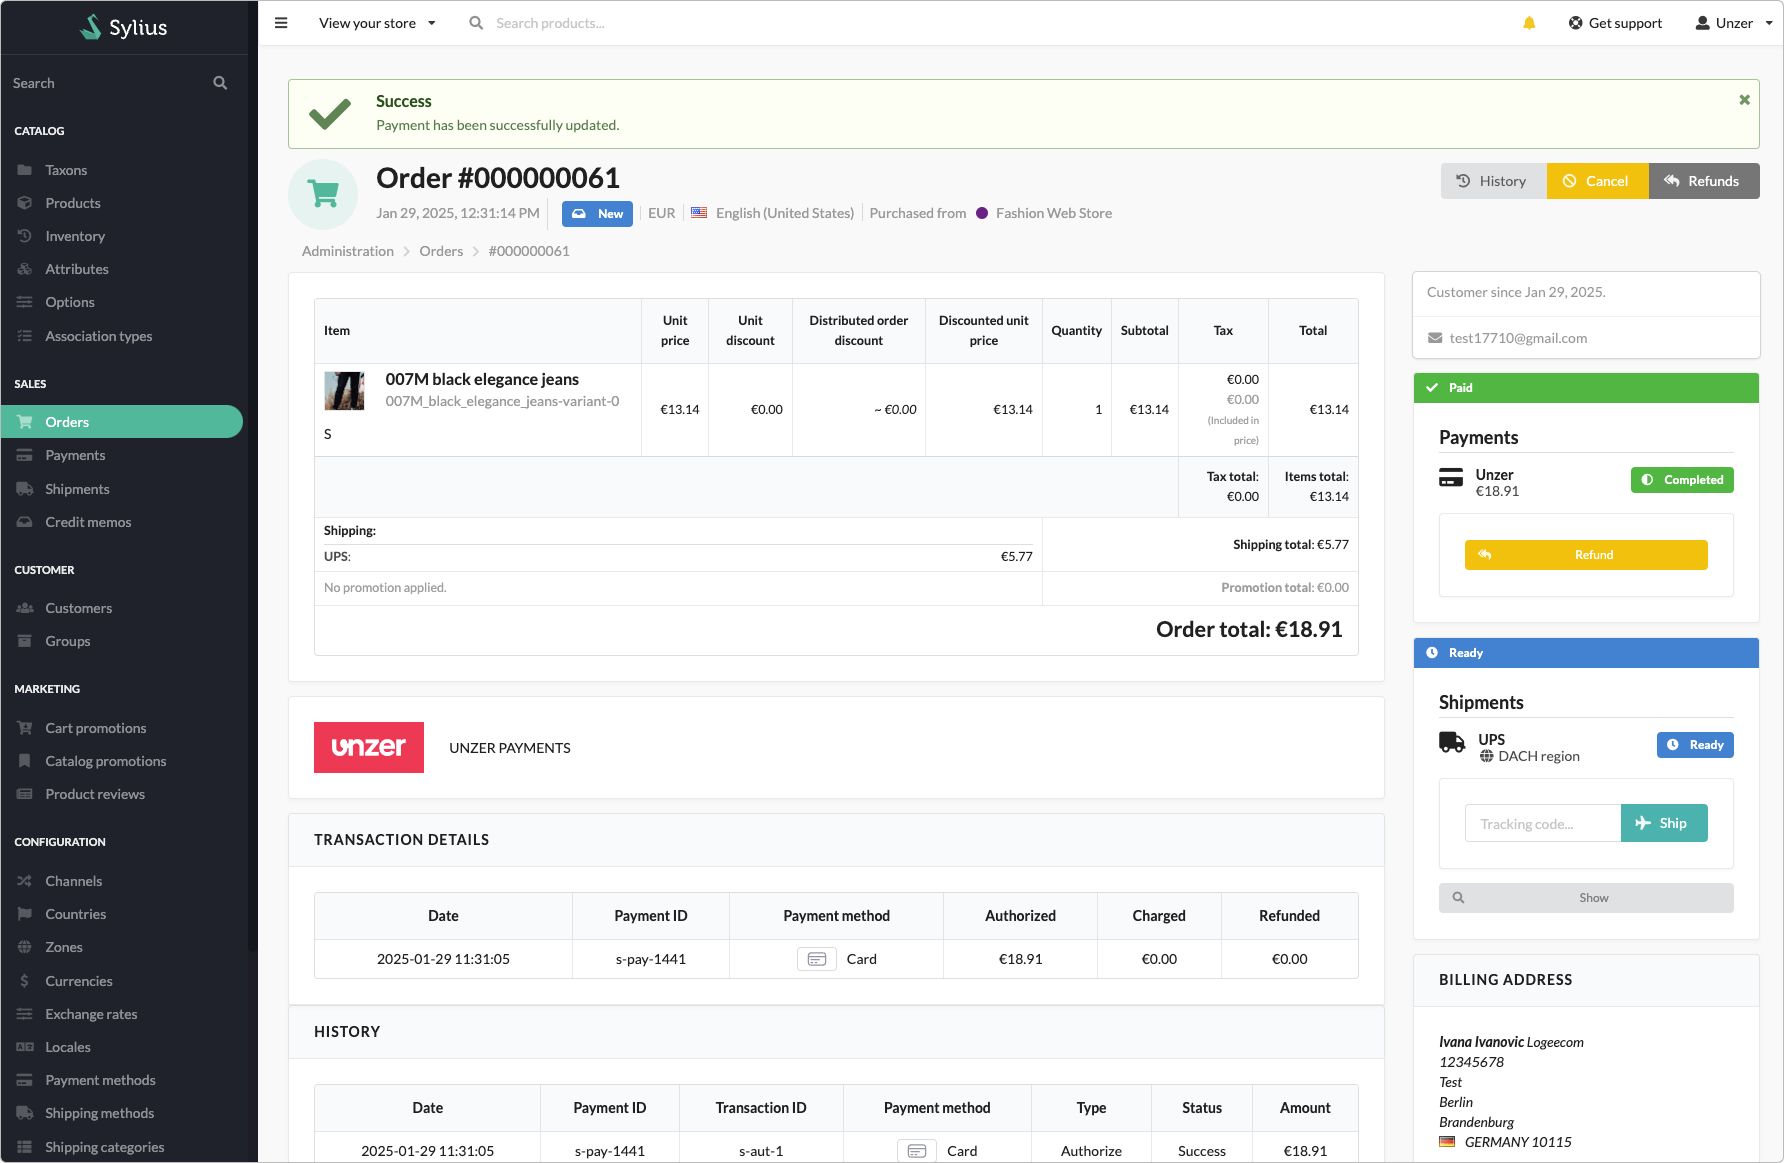The height and width of the screenshot is (1163, 1784).
Task: Open Countries in sidebar
Action: click(76, 914)
